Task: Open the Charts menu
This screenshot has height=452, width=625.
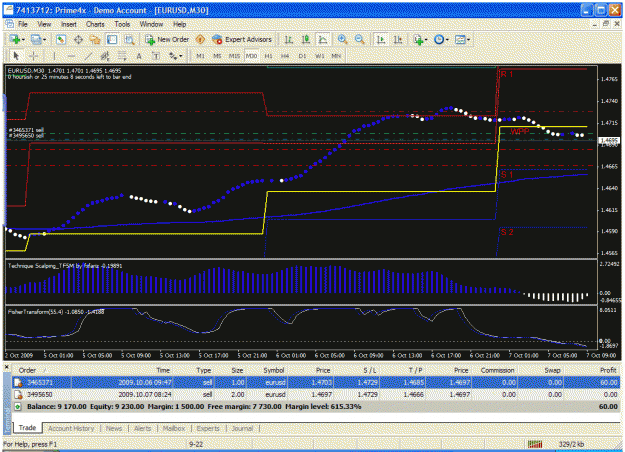Action: coord(95,24)
